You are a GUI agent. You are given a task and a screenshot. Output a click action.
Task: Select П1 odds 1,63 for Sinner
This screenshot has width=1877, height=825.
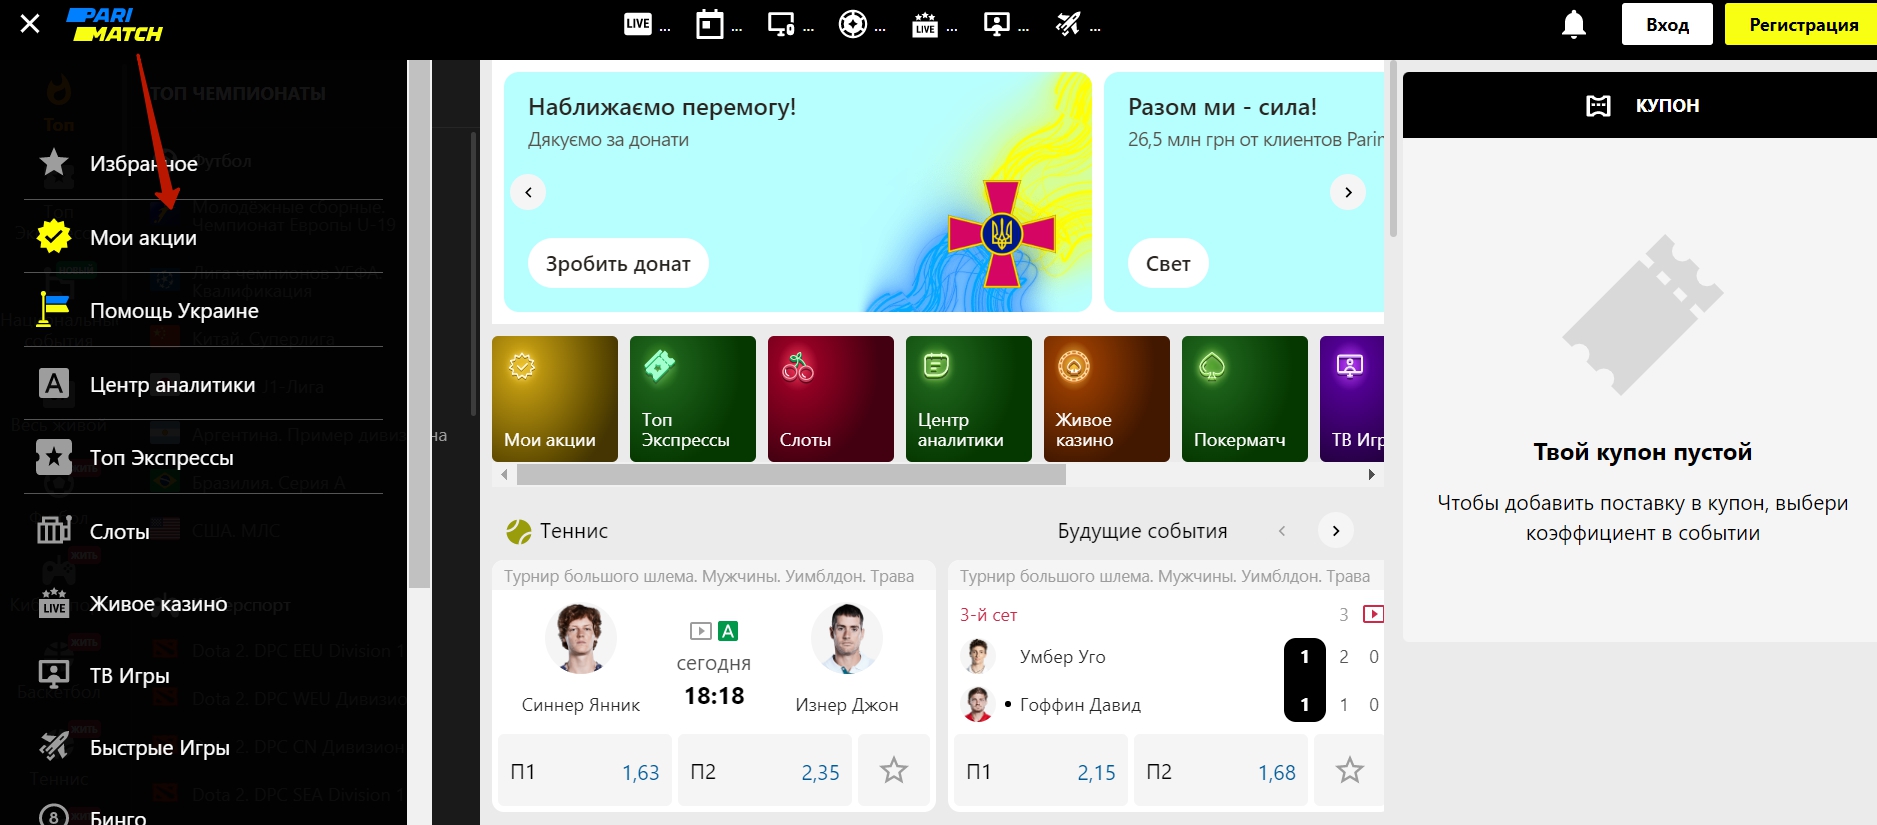[x=585, y=771]
